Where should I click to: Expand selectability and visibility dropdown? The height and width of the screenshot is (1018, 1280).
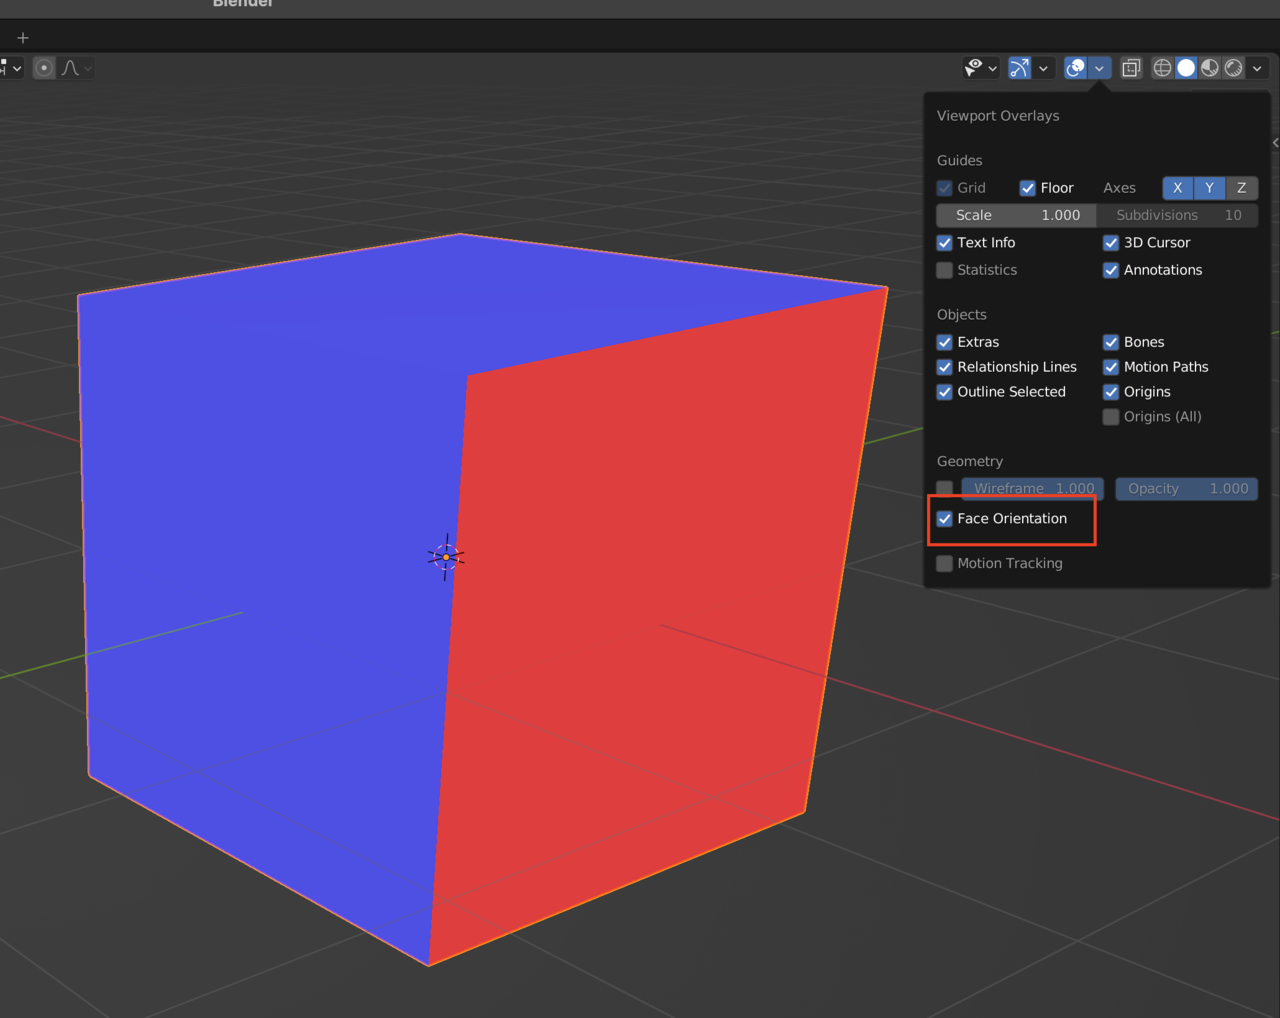[992, 68]
